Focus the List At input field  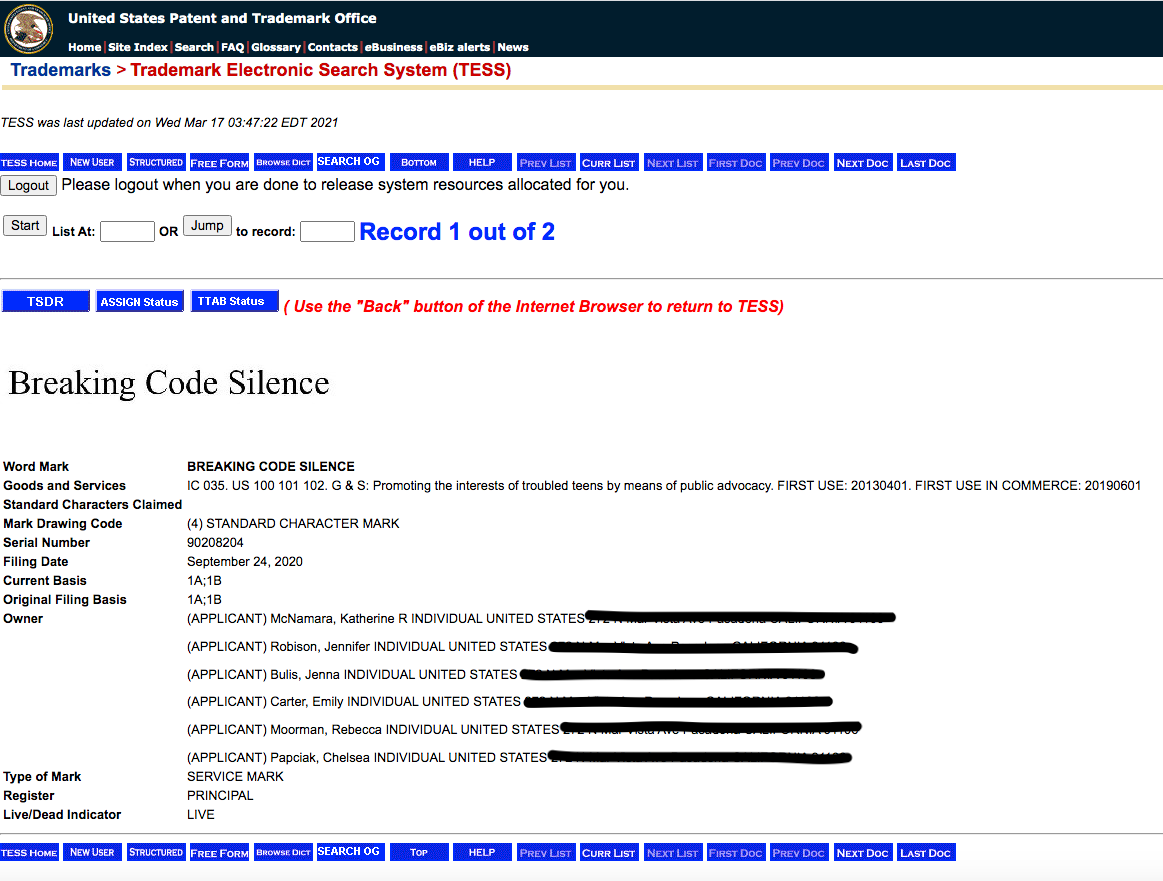pyautogui.click(x=127, y=232)
